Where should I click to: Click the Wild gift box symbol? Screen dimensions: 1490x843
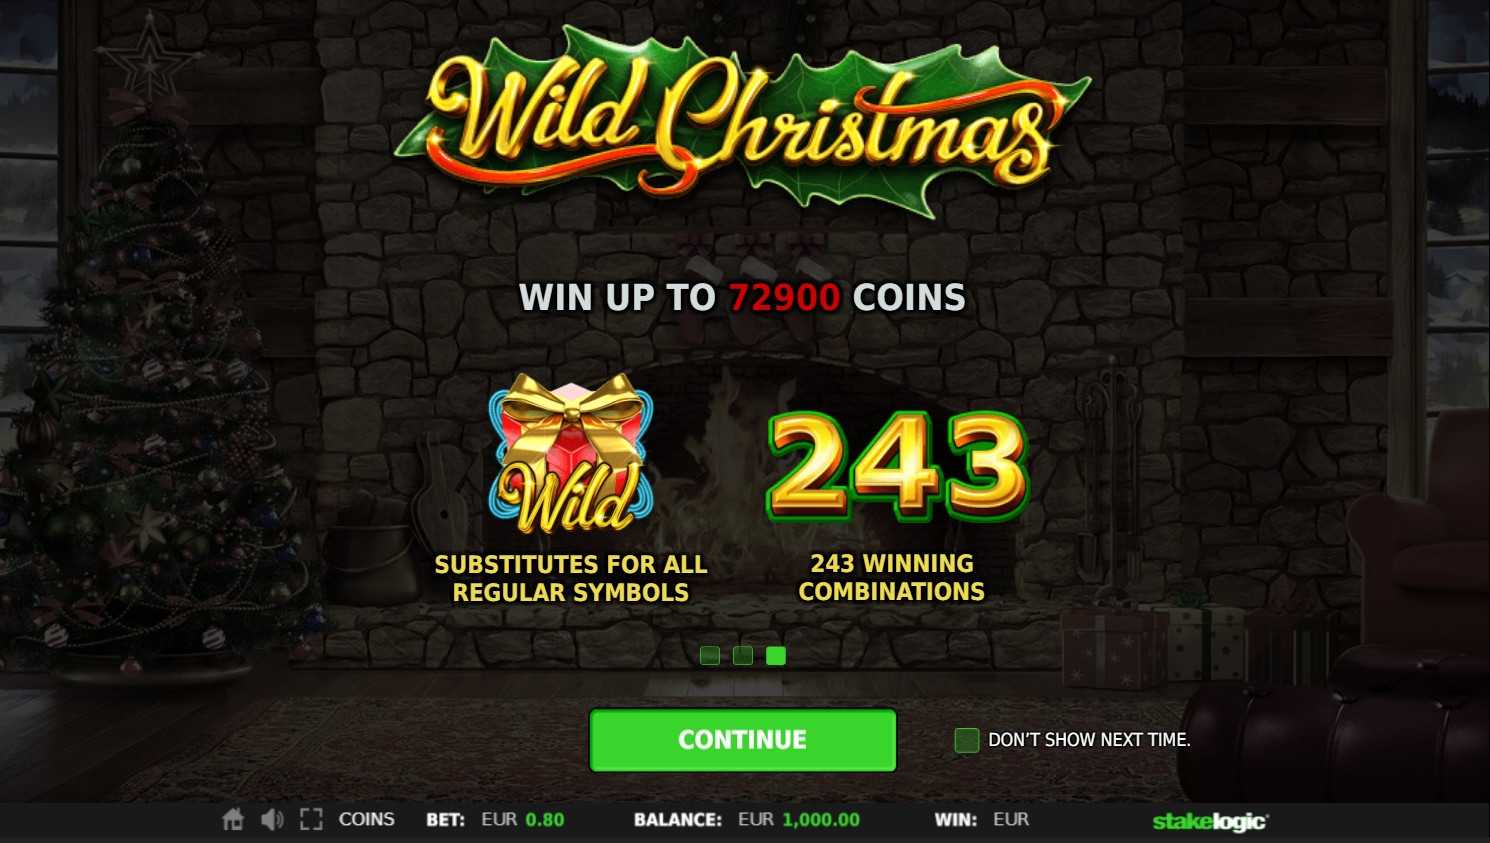pos(571,454)
